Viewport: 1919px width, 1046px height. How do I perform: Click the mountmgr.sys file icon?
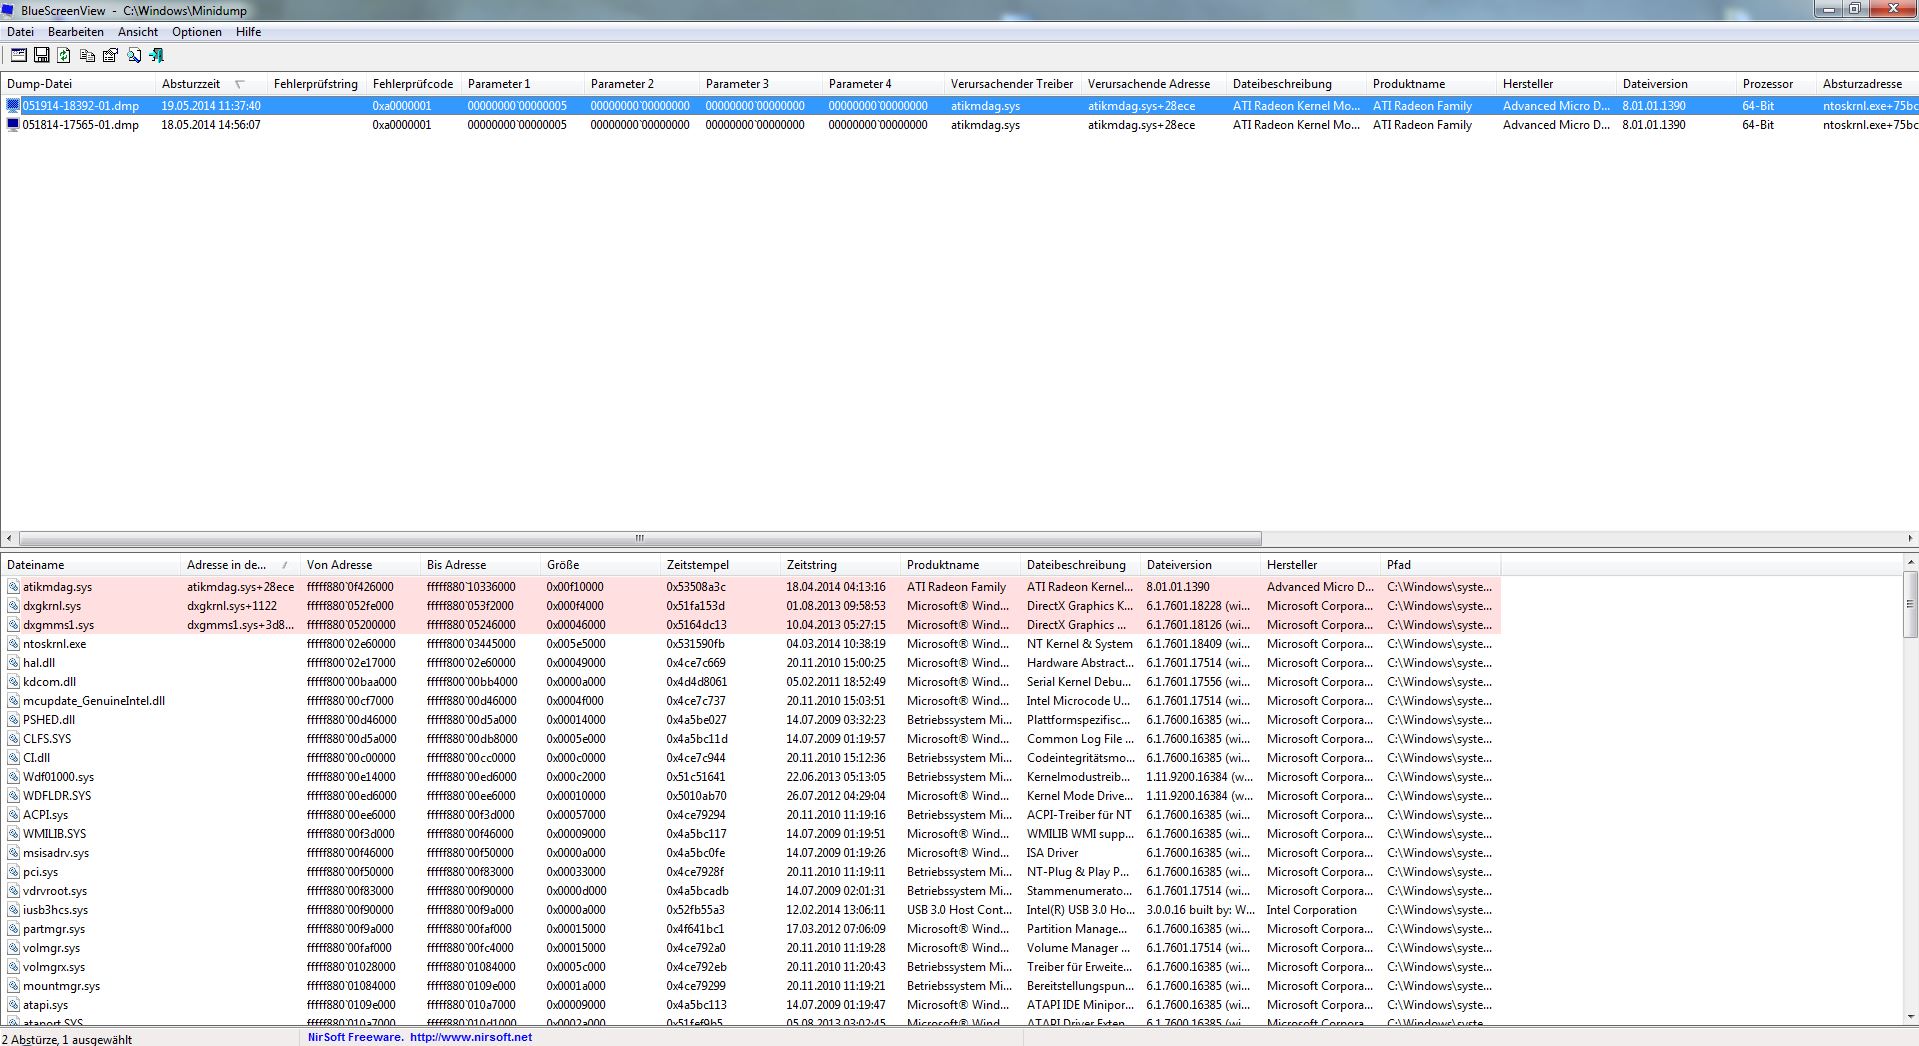[x=14, y=986]
